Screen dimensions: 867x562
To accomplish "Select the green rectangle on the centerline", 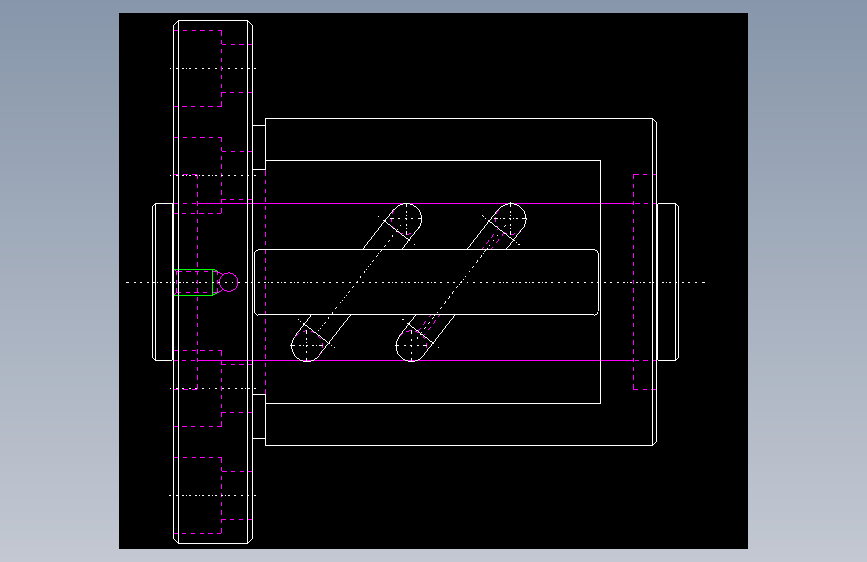I will pos(194,283).
